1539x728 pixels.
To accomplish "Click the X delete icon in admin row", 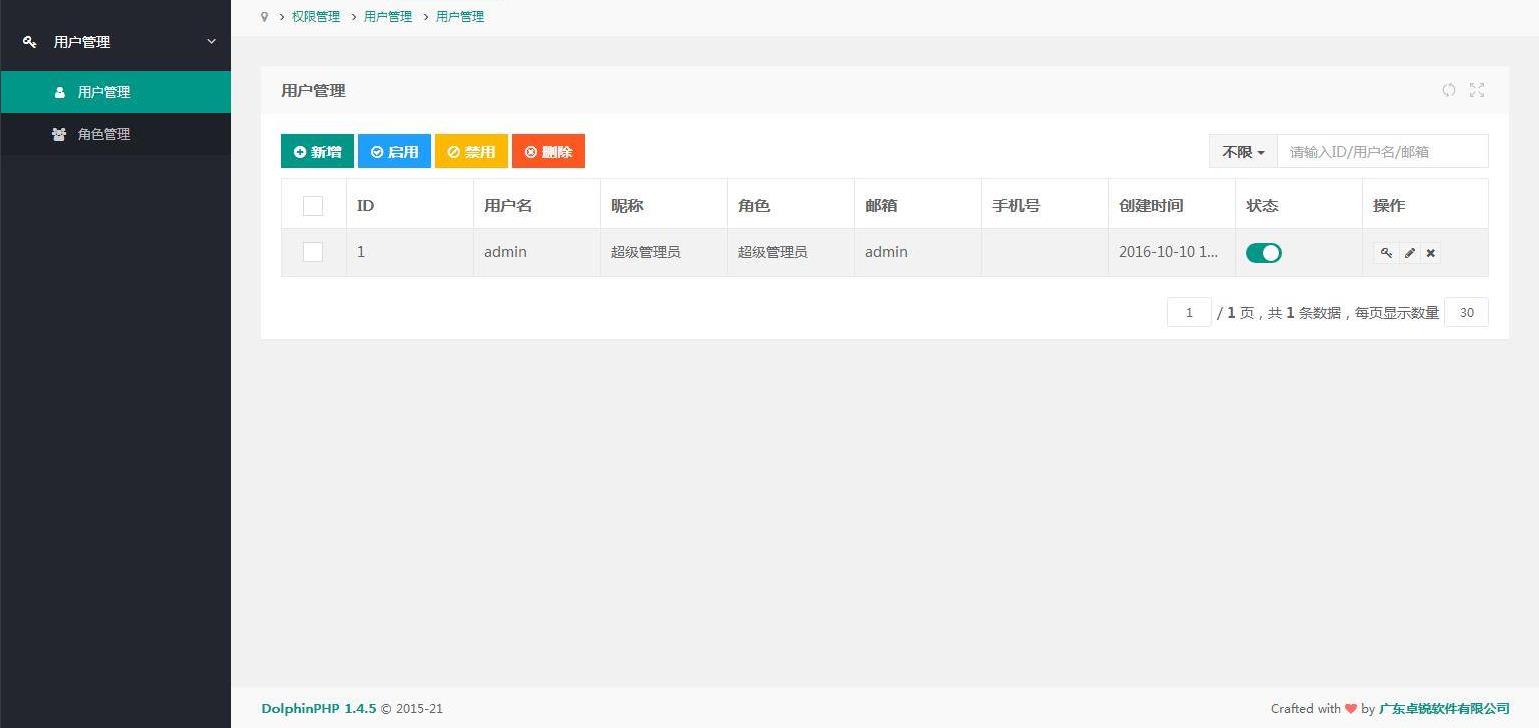I will [x=1431, y=253].
